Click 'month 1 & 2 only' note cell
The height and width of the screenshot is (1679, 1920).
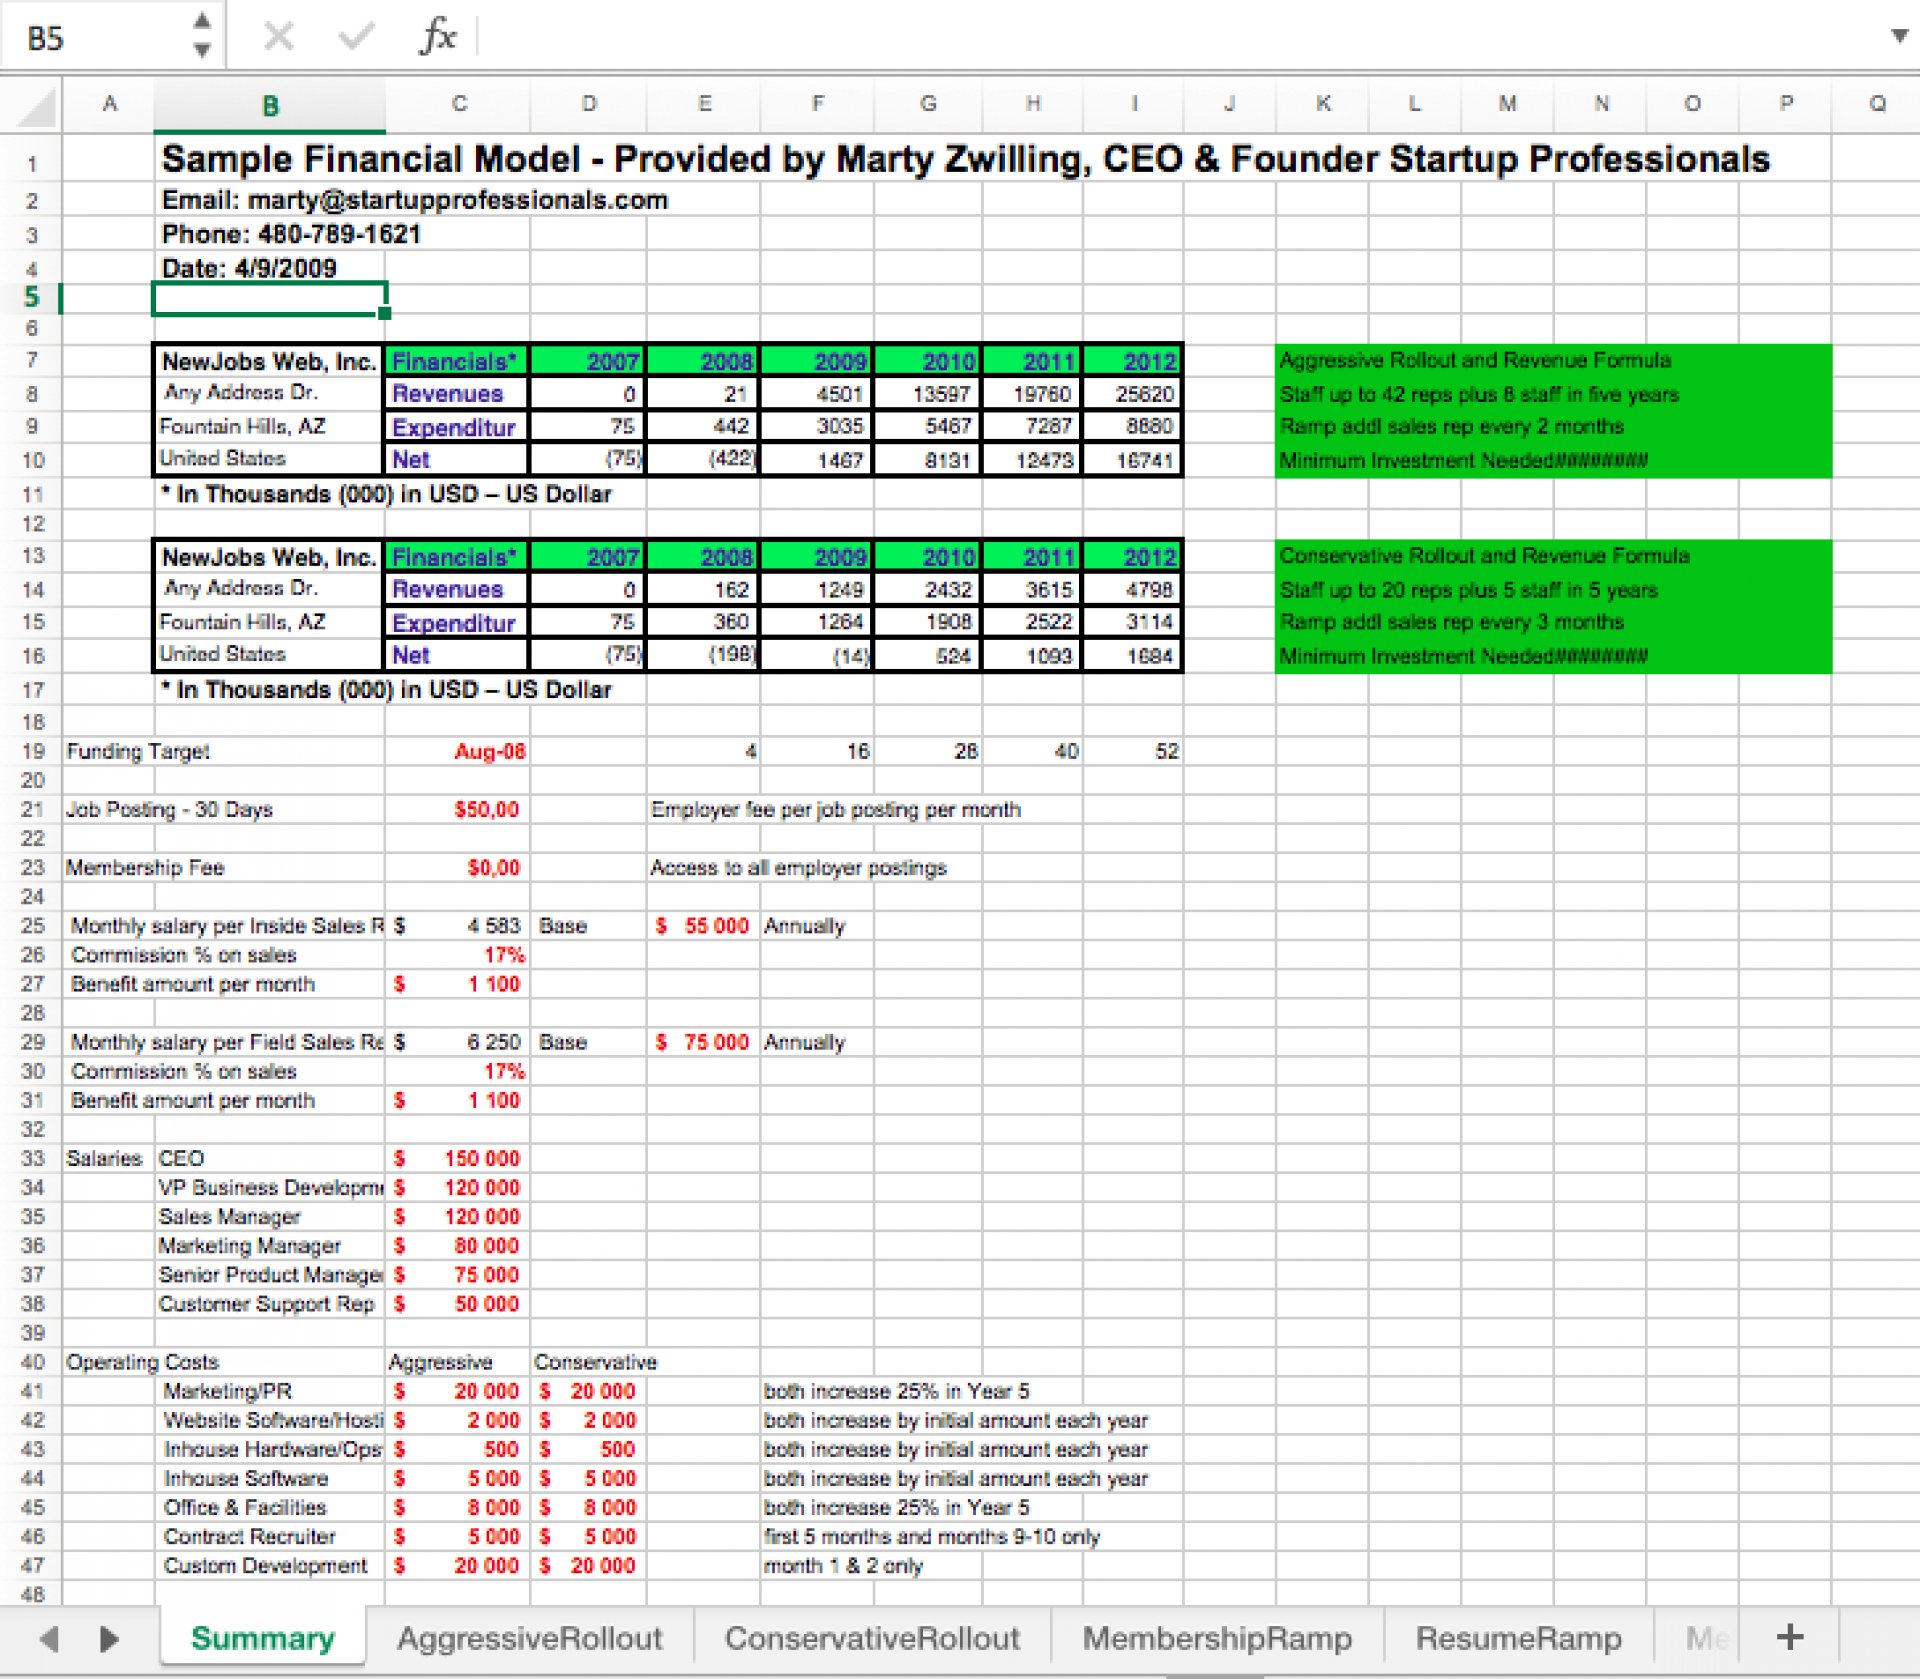coord(843,1566)
